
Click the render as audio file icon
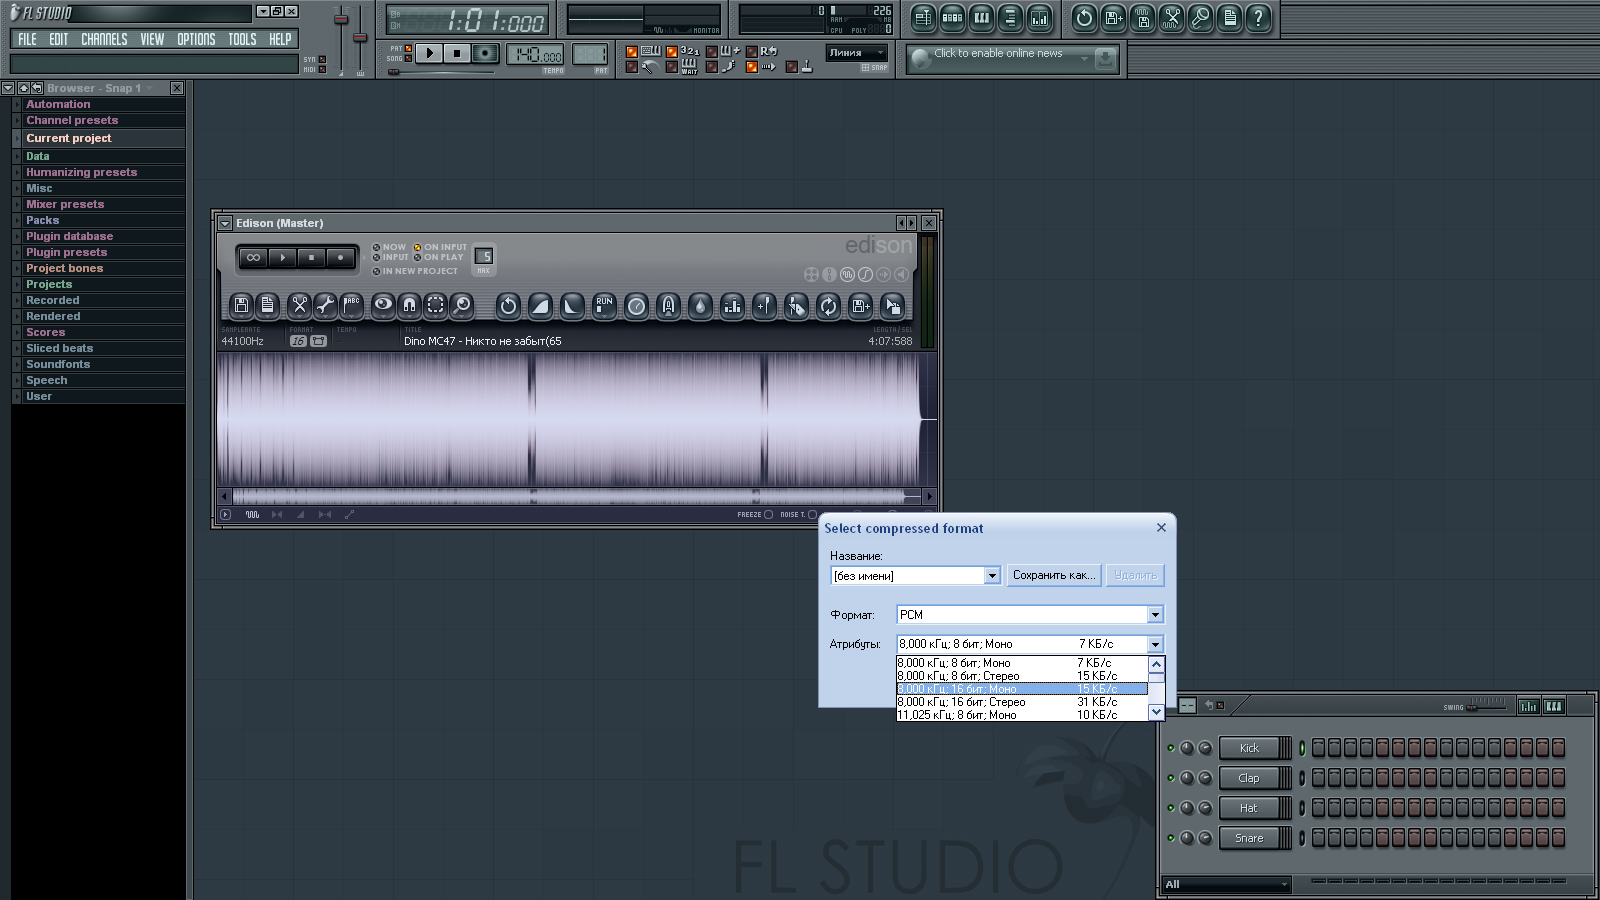[1142, 17]
